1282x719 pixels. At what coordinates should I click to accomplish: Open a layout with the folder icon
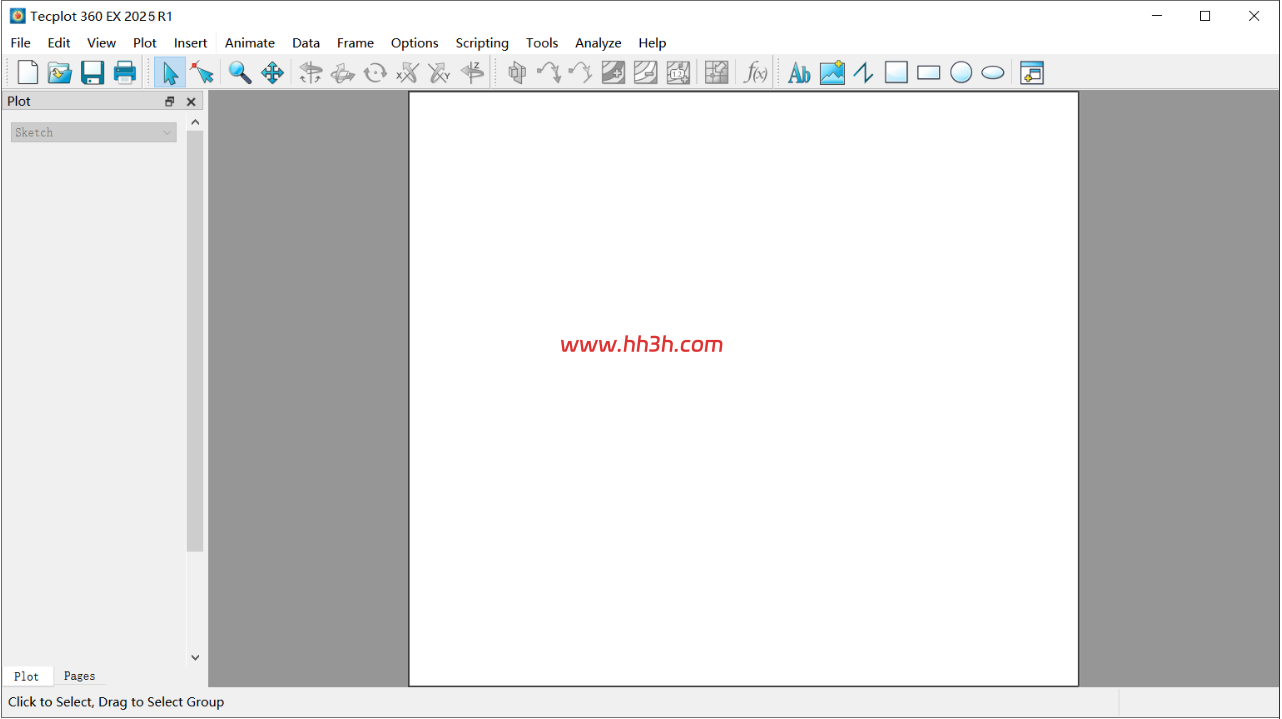tap(60, 72)
